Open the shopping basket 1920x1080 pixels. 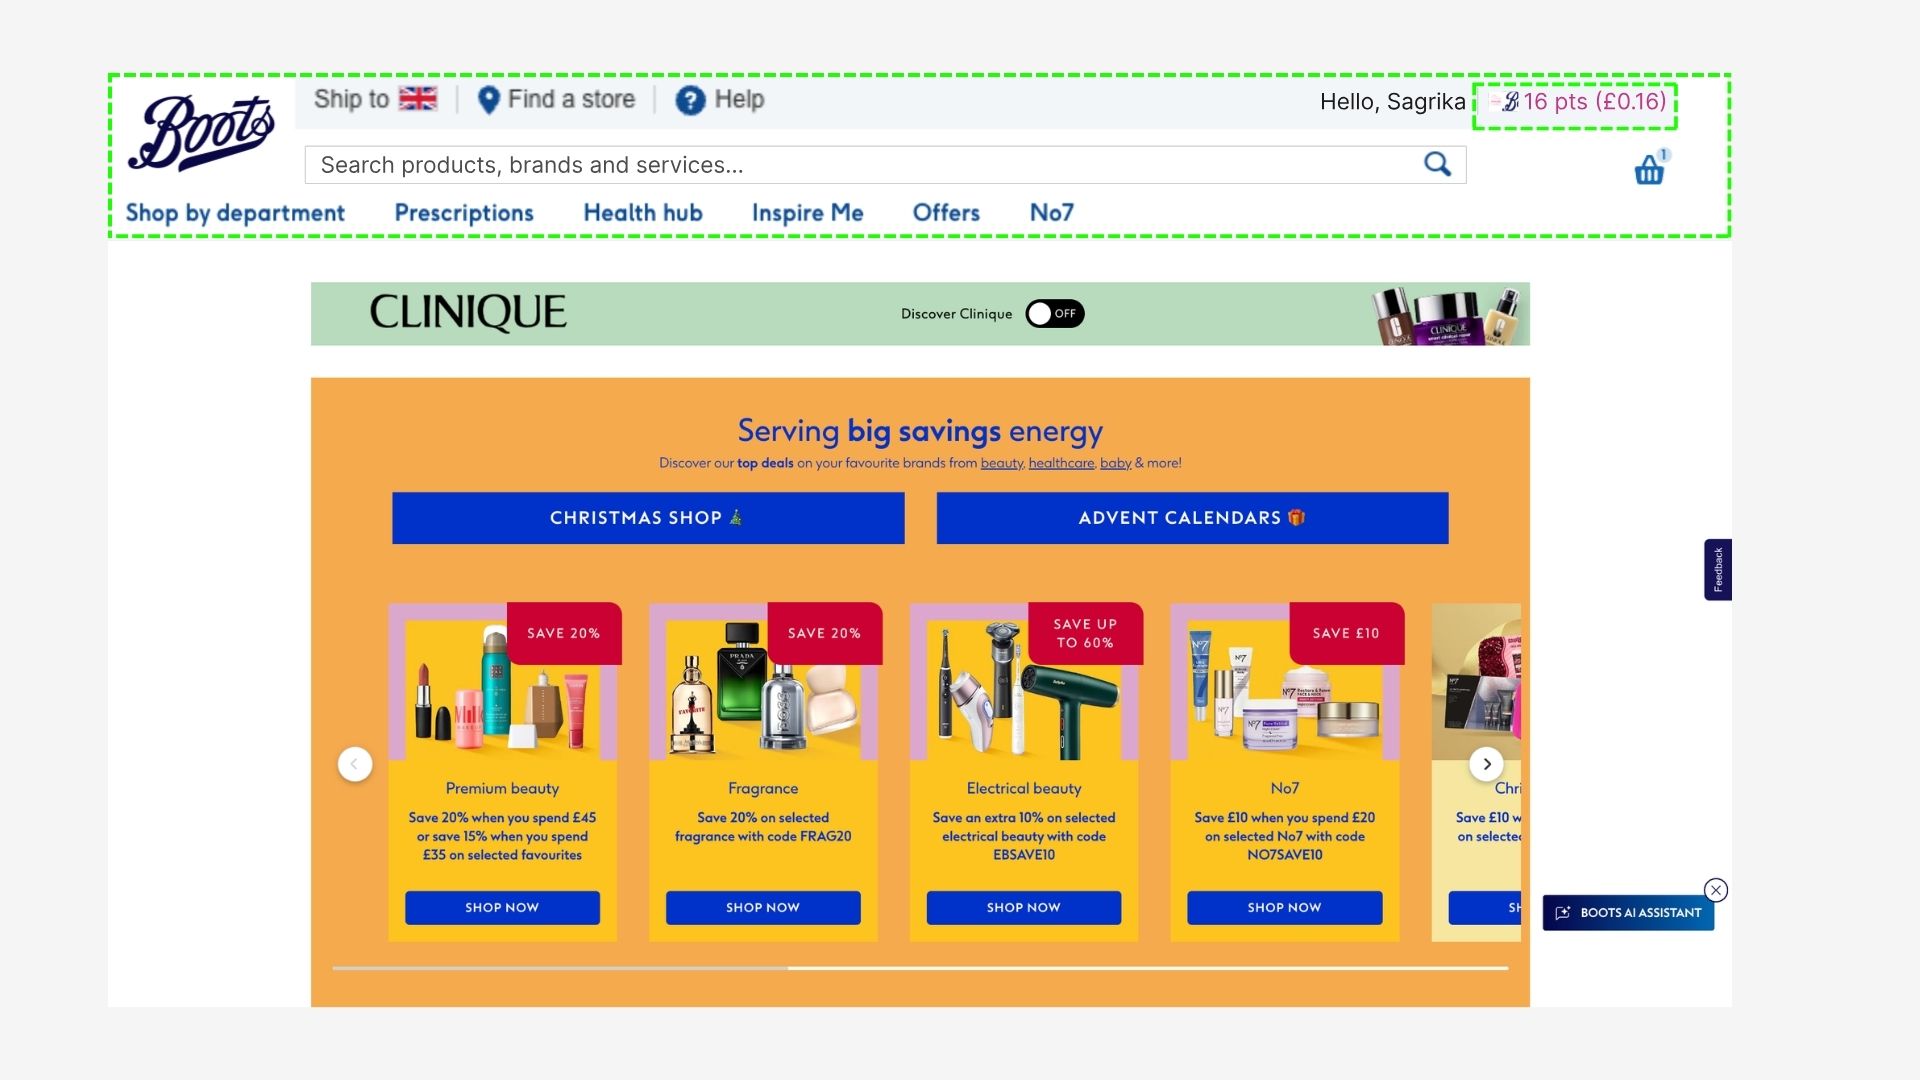coord(1650,170)
